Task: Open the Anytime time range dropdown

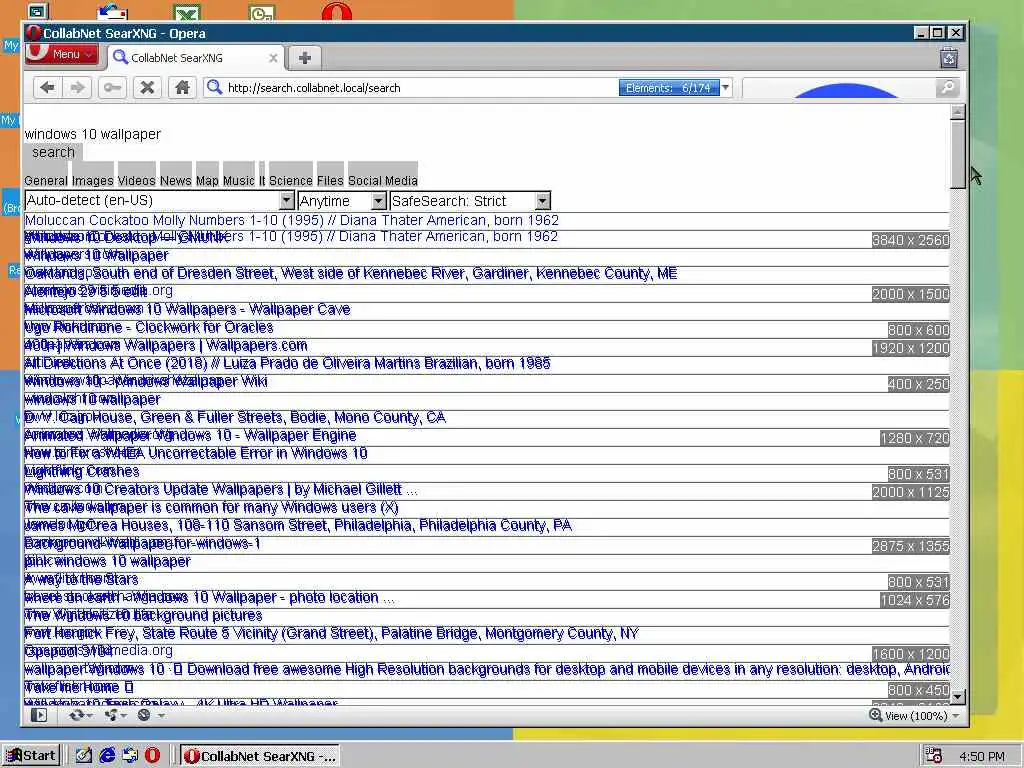Action: tap(342, 200)
